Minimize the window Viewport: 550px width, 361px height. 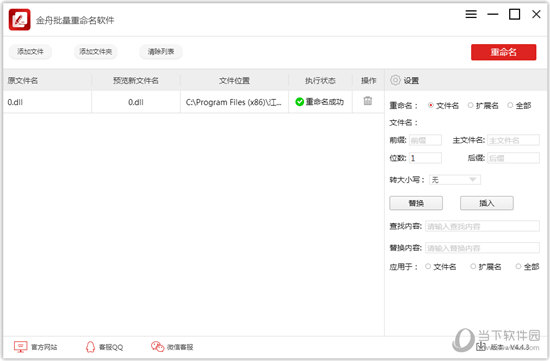click(x=493, y=14)
